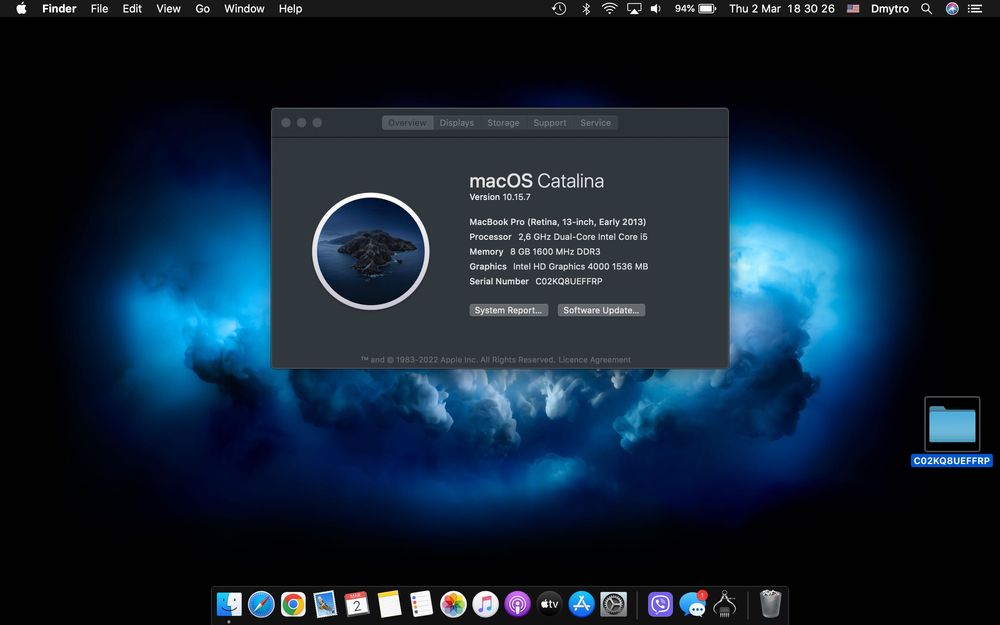
Task: Open the Notes app in Dock
Action: [389, 603]
